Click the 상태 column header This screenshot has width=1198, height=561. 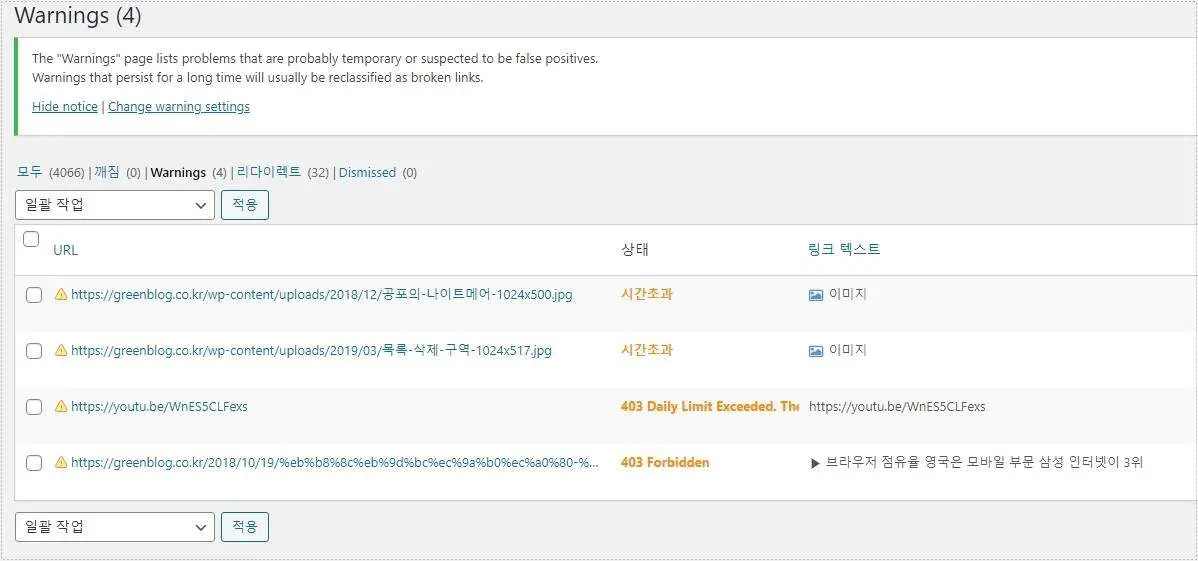pos(635,249)
